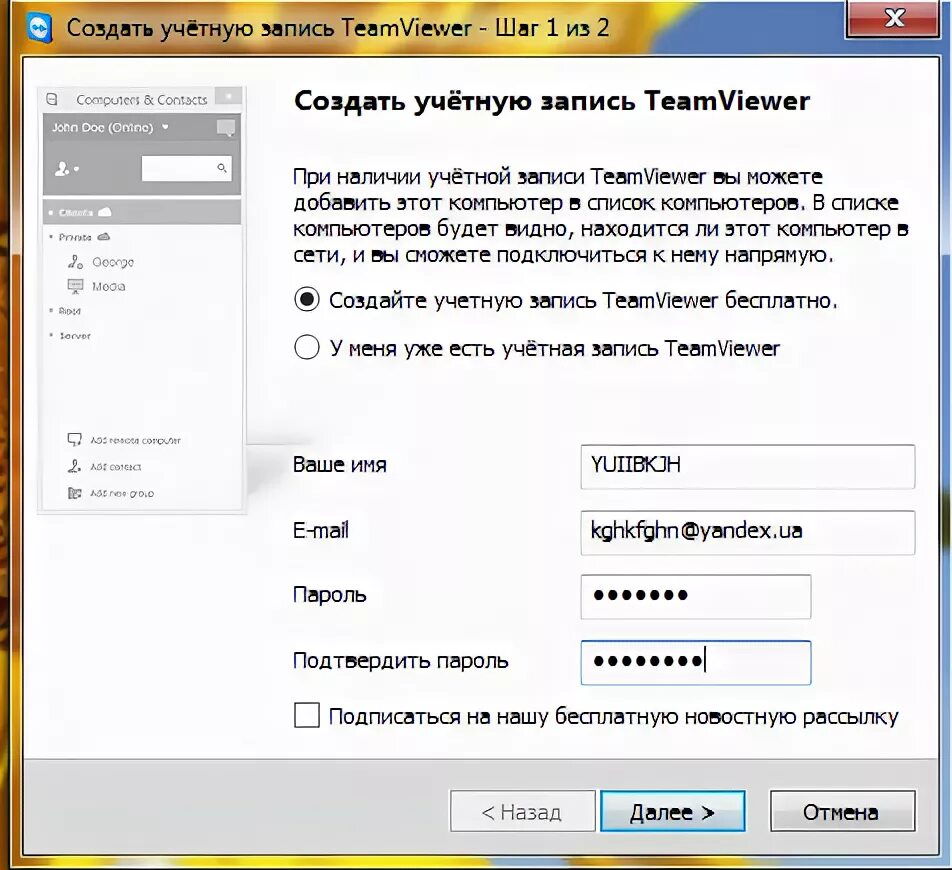The height and width of the screenshot is (870, 952).
Task: Select 'У меня уже есть учётная запись' option
Action: click(x=307, y=347)
